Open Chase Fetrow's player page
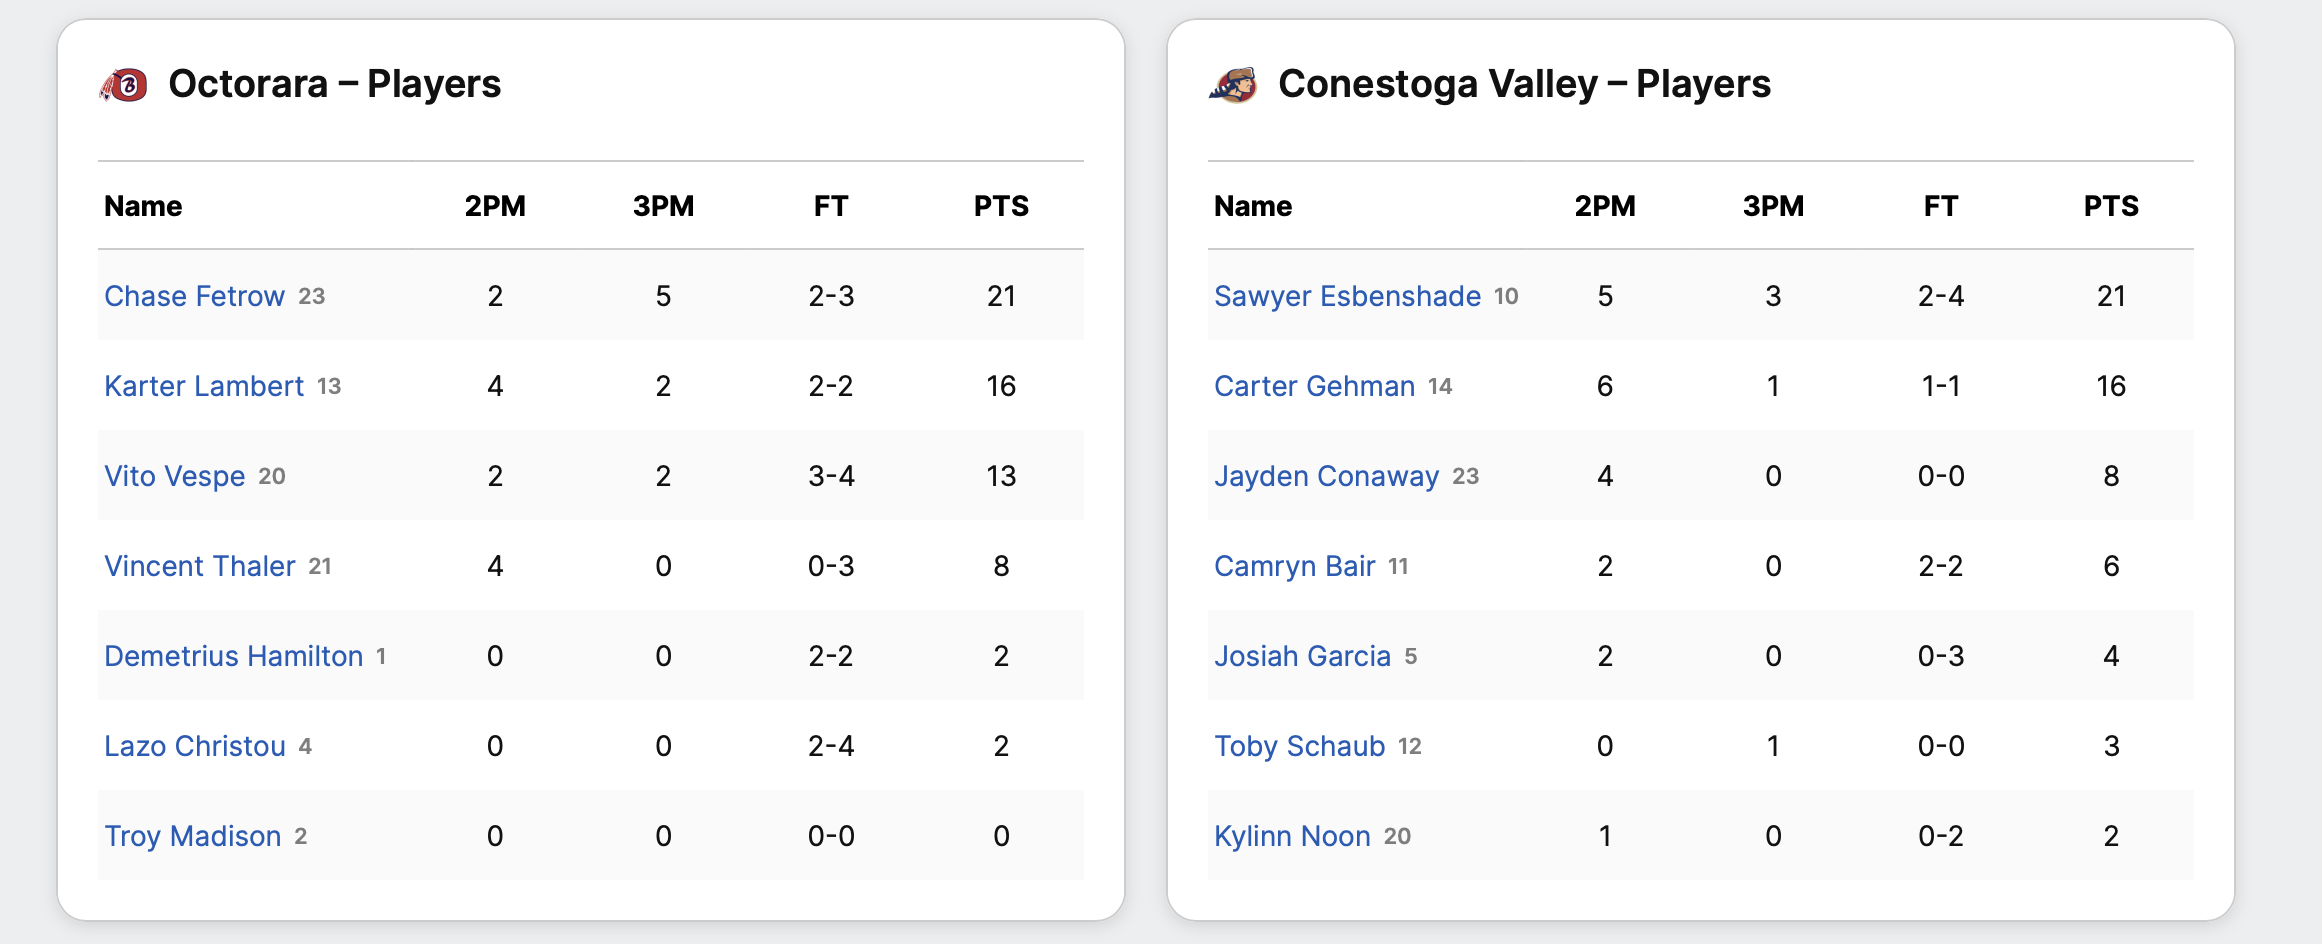 [194, 296]
